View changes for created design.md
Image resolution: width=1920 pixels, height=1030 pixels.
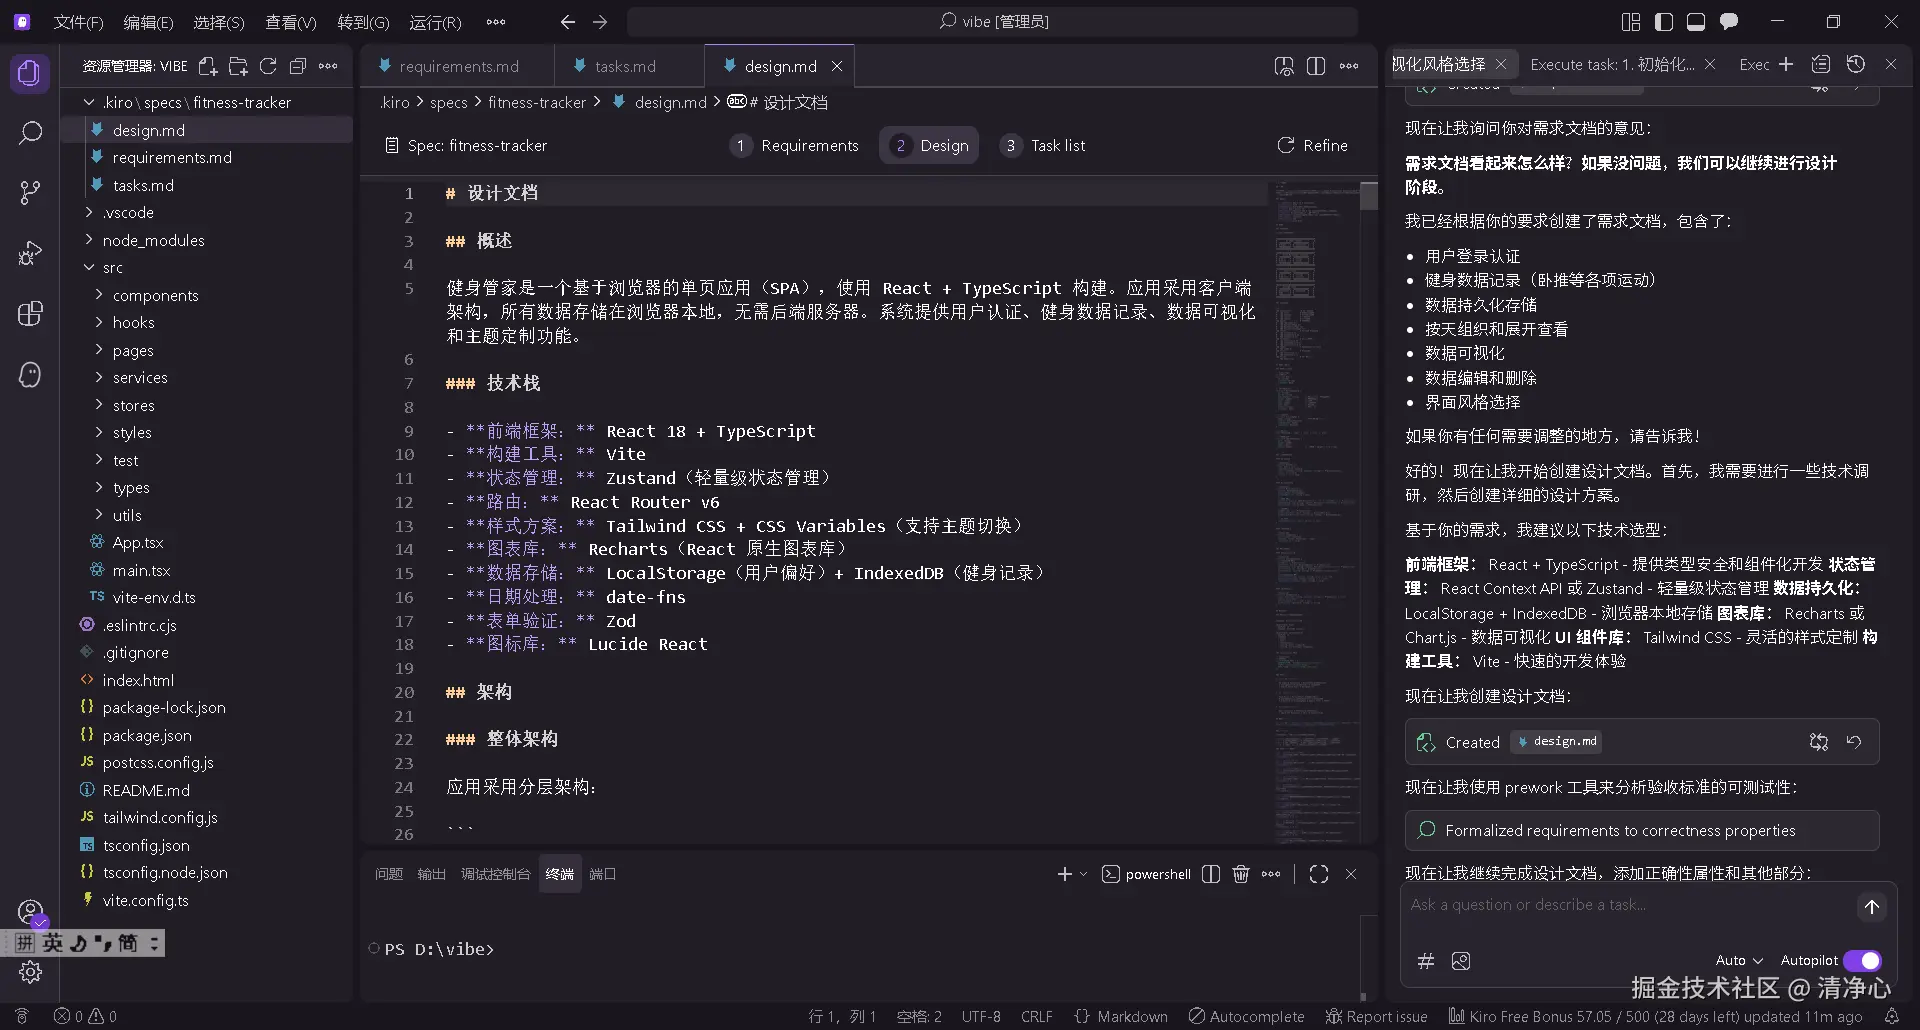coord(1819,742)
